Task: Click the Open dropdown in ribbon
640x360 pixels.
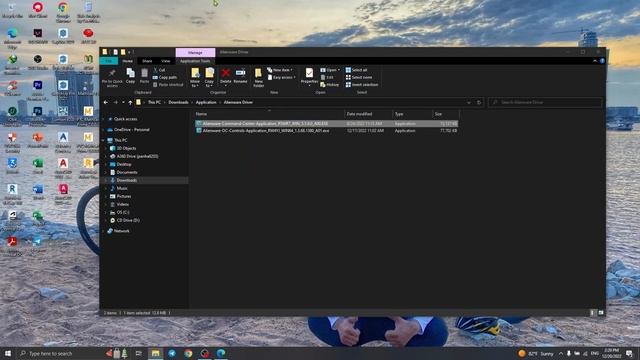Action: click(x=330, y=70)
